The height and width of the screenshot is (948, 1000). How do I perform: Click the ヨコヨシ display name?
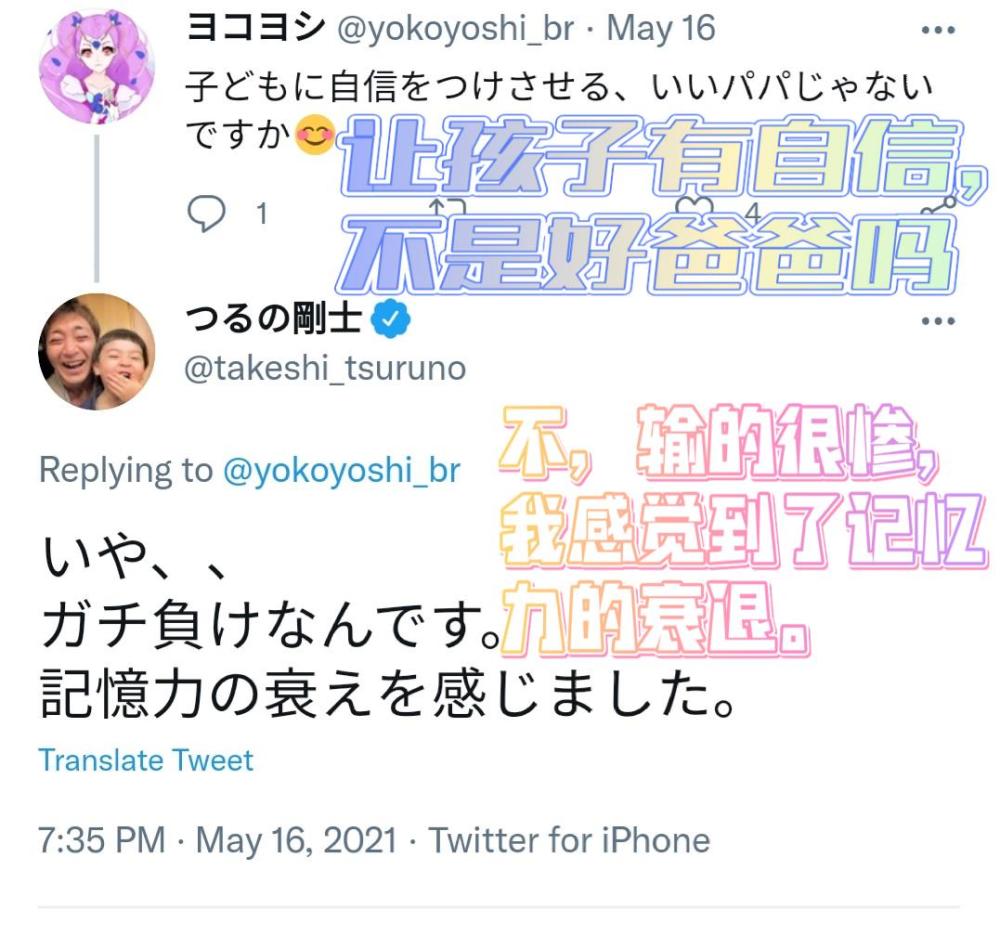point(256,28)
